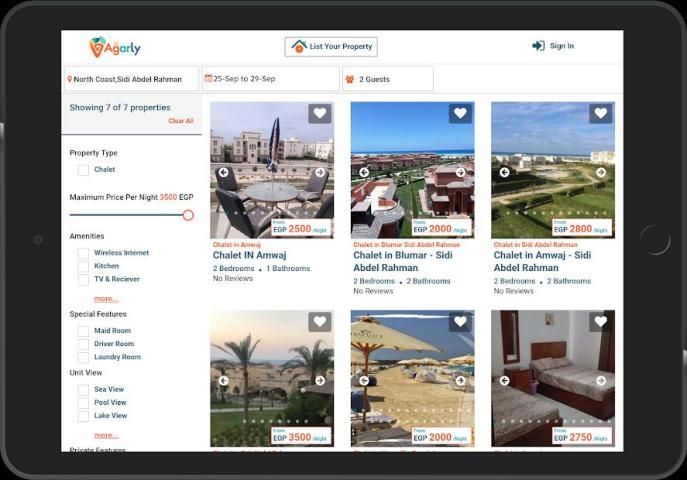Favorite the beach umbrella EGP 2000 listing
This screenshot has width=687, height=480.
coord(460,322)
